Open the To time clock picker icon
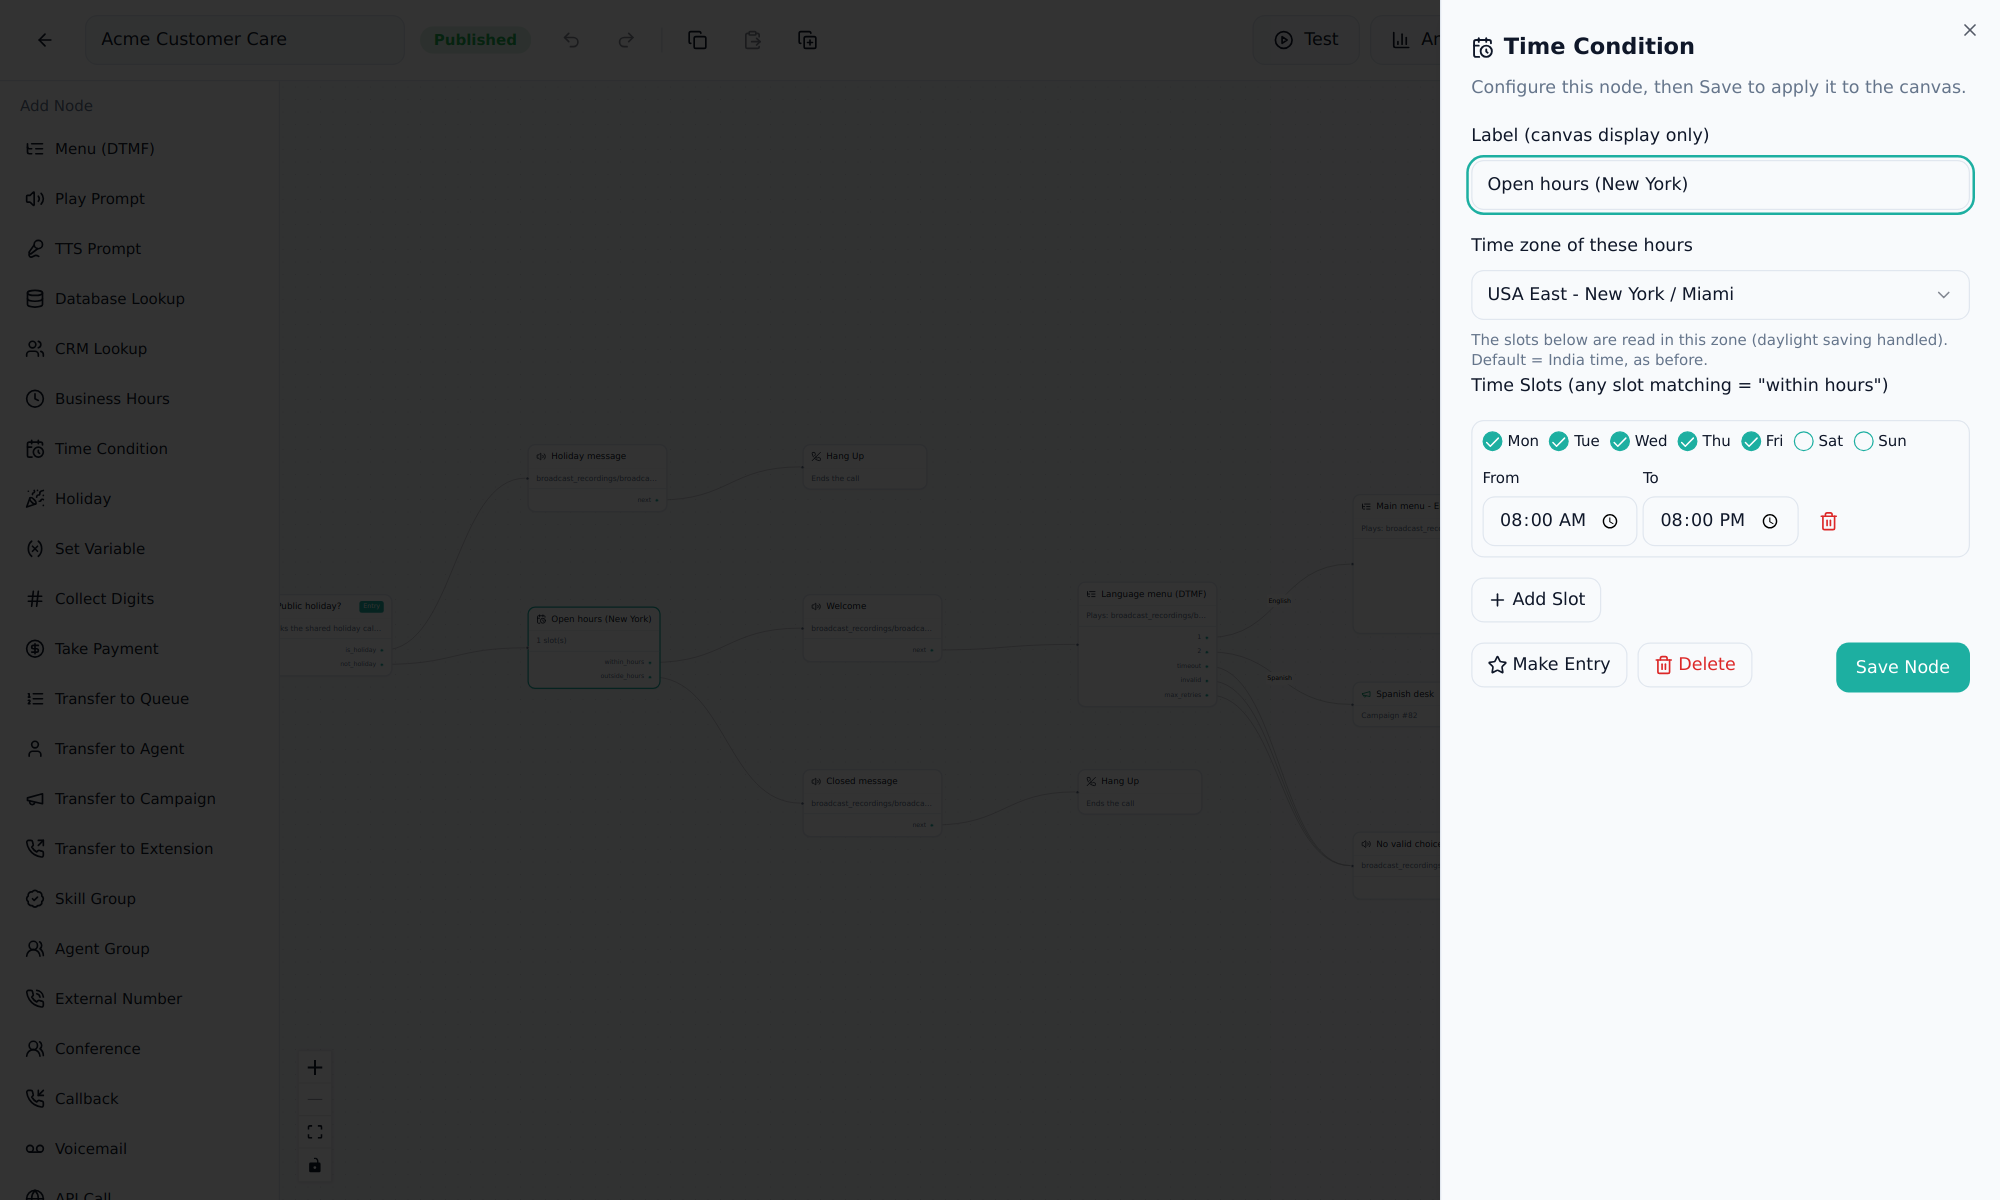This screenshot has width=2000, height=1200. pyautogui.click(x=1770, y=521)
